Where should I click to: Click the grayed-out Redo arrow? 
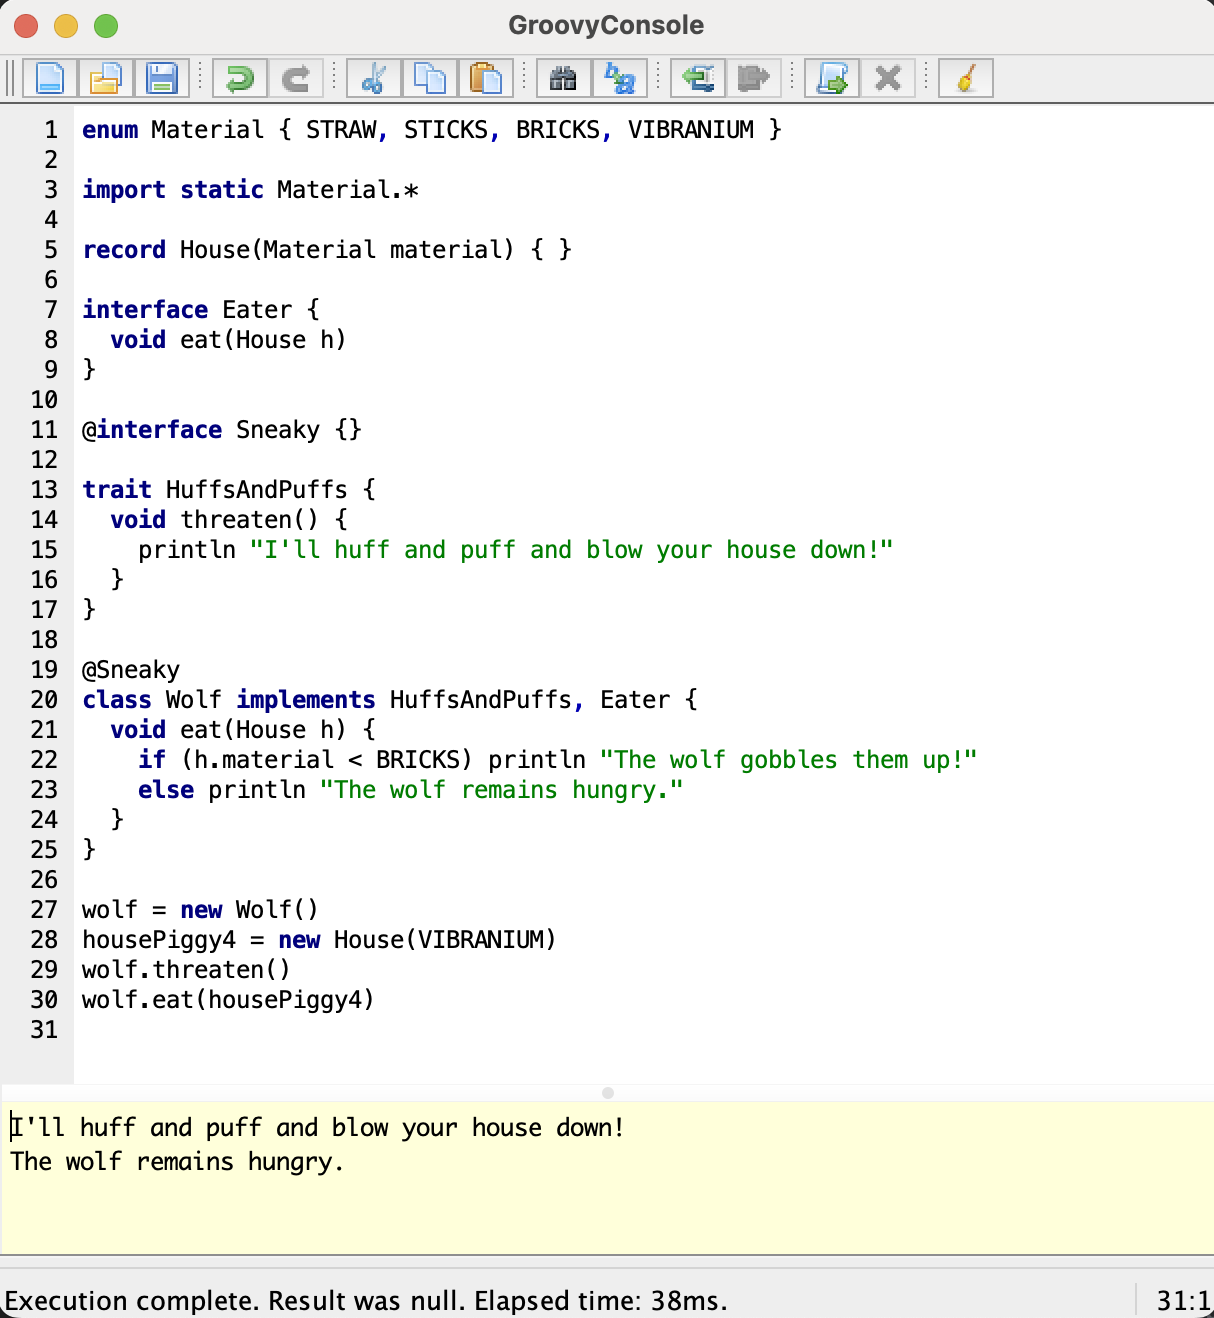(x=296, y=78)
